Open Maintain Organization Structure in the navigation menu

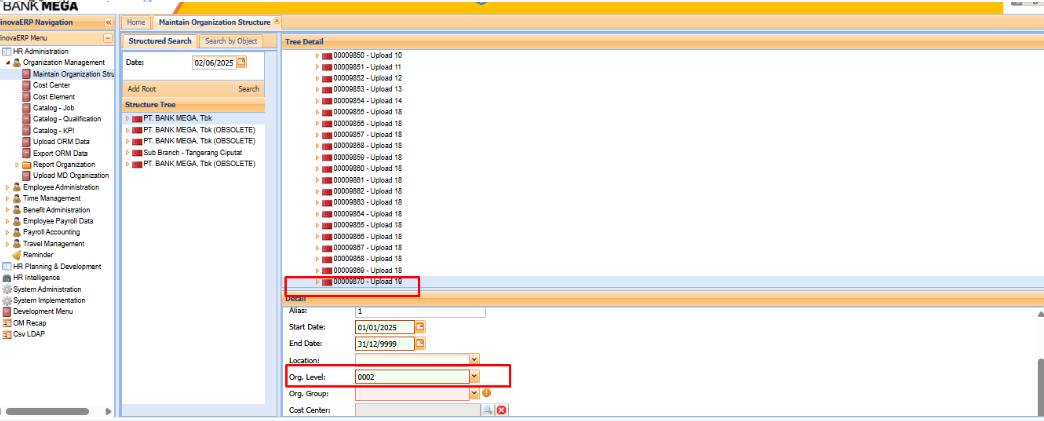(73, 74)
